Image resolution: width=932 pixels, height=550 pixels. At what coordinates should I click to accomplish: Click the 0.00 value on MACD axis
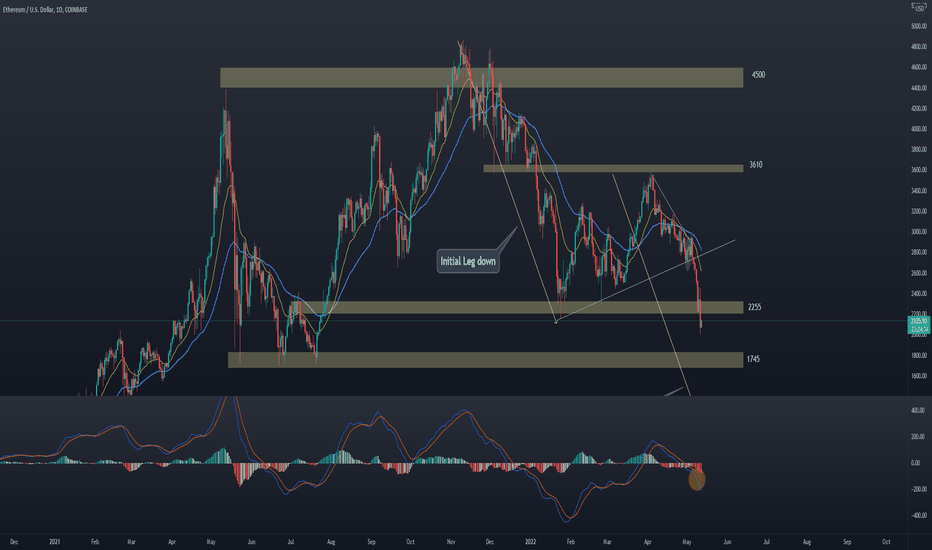[915, 463]
